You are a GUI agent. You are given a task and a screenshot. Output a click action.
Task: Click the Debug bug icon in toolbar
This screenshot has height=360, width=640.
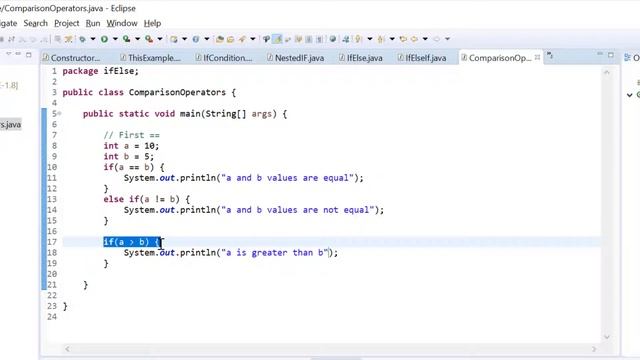click(x=82, y=39)
